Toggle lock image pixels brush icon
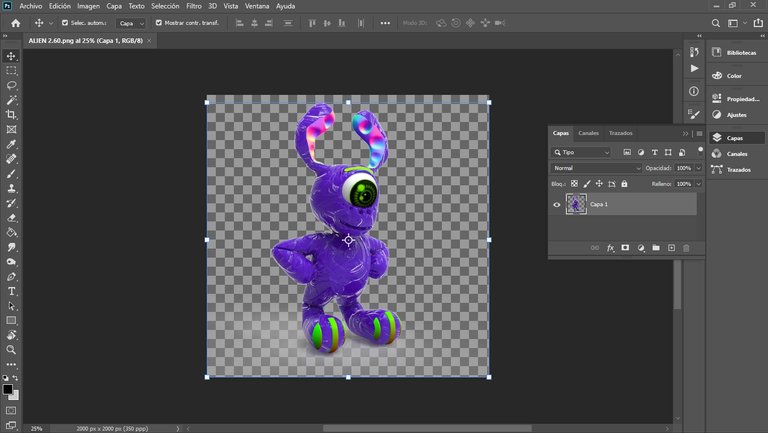This screenshot has height=433, width=768. click(587, 184)
